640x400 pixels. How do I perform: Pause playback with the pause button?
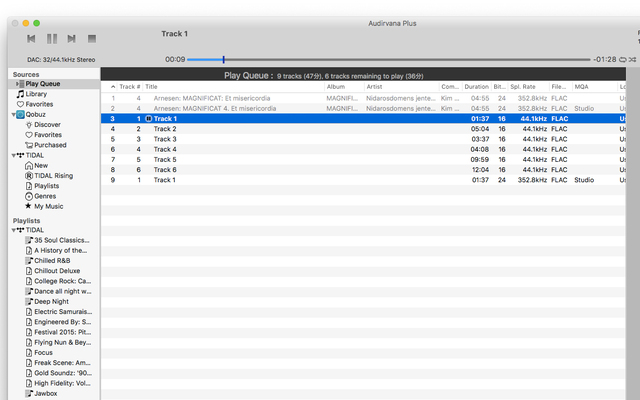51,38
